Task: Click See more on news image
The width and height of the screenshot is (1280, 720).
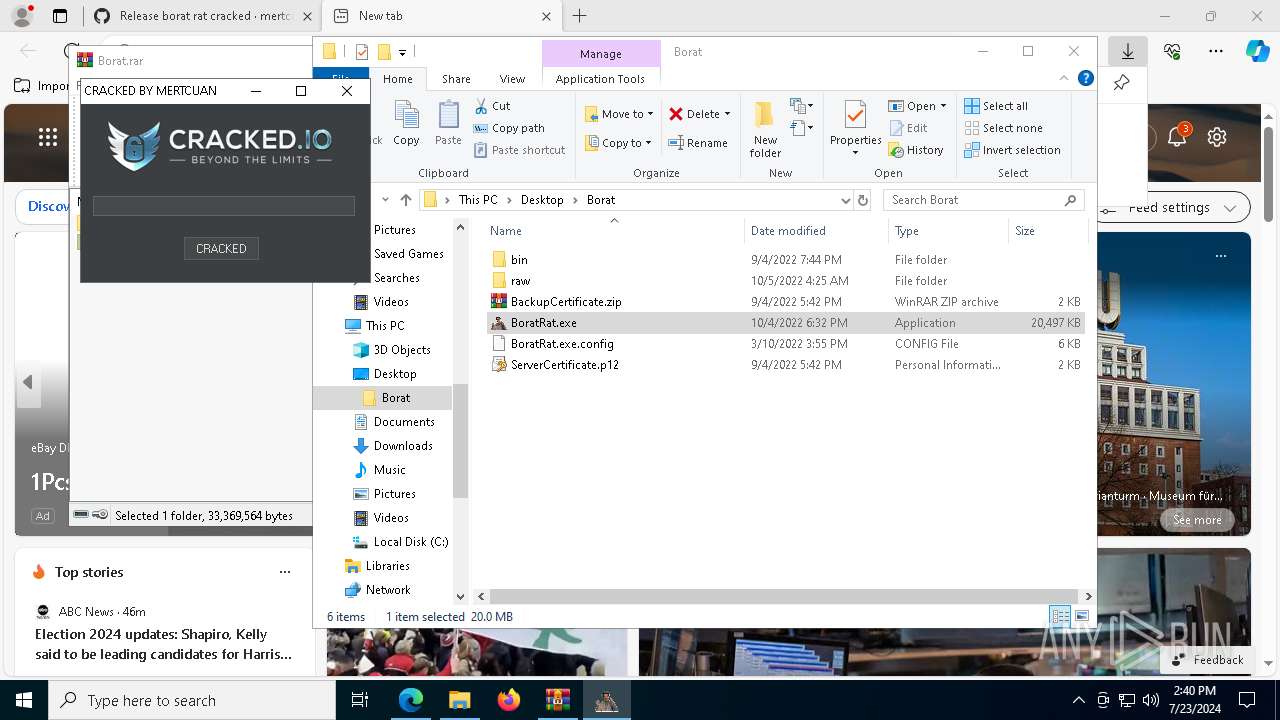Action: pos(1197,520)
